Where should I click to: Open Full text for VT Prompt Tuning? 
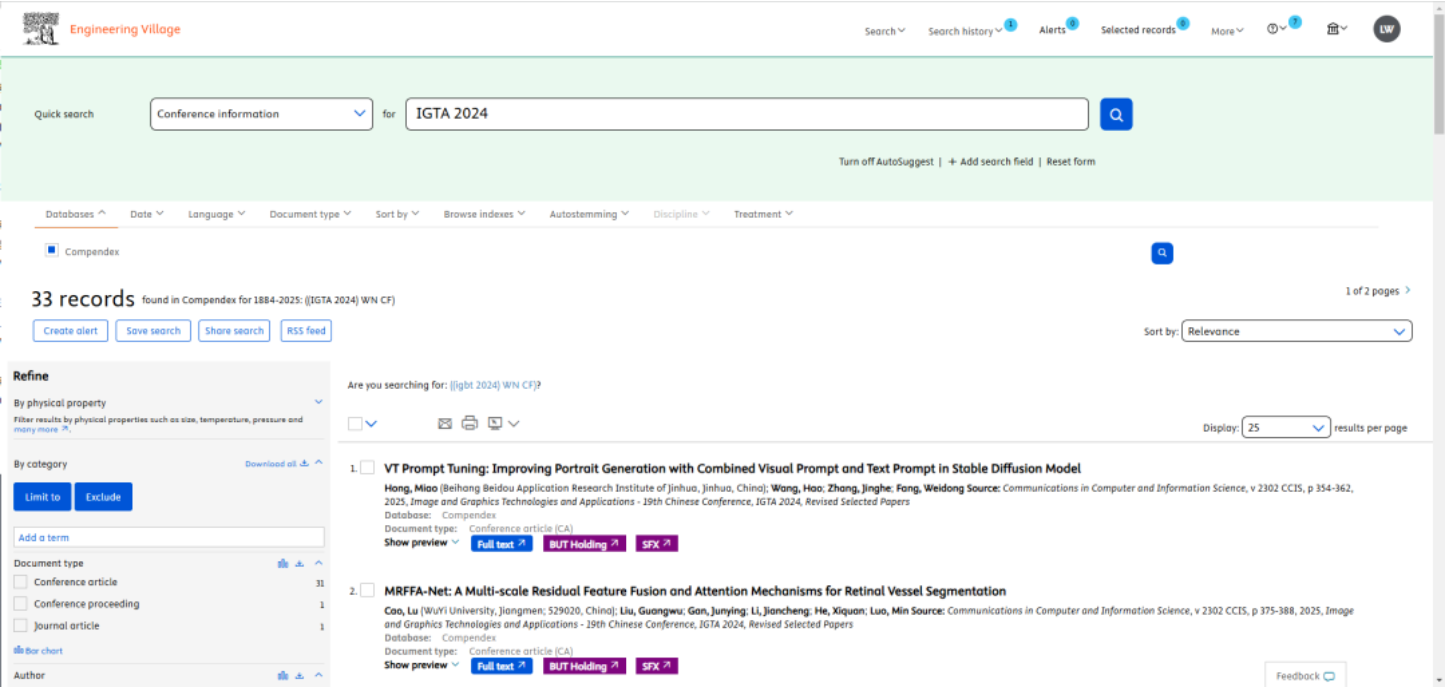(501, 544)
